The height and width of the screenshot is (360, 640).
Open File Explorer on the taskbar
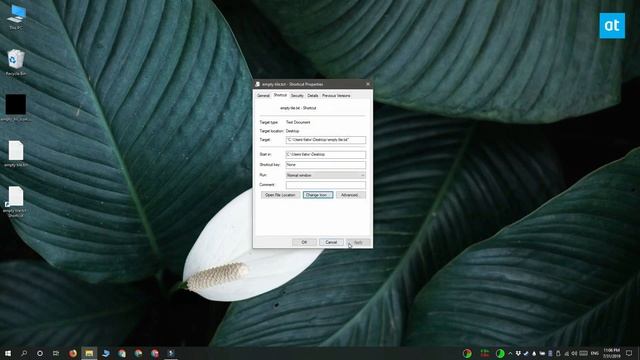point(89,353)
